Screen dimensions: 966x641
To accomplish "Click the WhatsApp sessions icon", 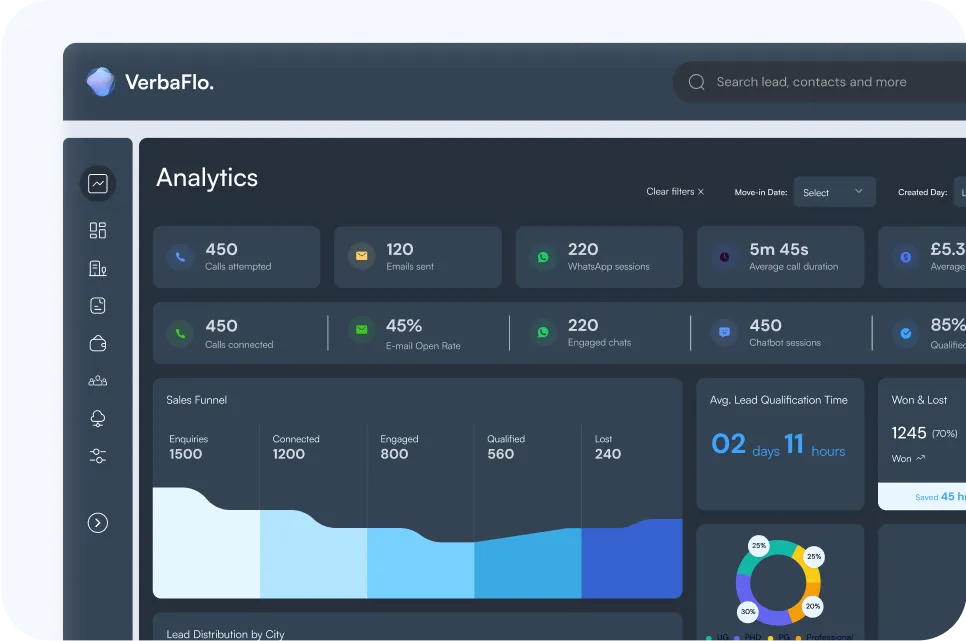I will (543, 257).
